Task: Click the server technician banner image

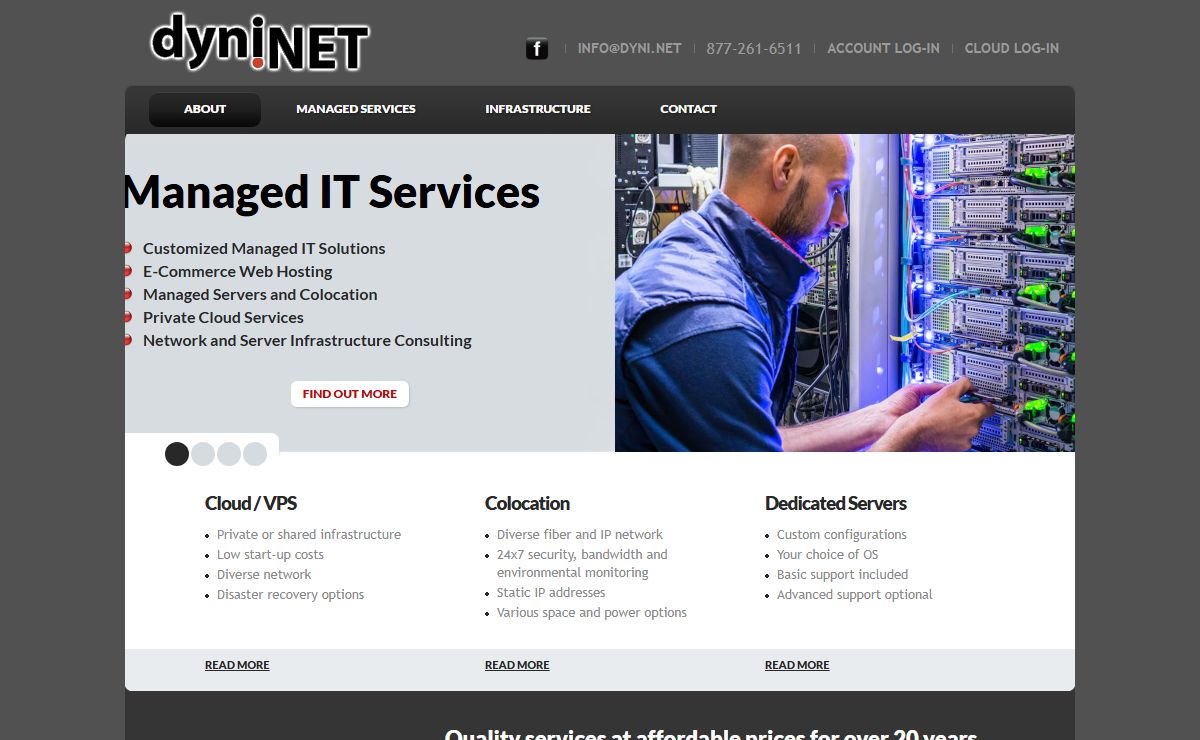Action: click(845, 293)
